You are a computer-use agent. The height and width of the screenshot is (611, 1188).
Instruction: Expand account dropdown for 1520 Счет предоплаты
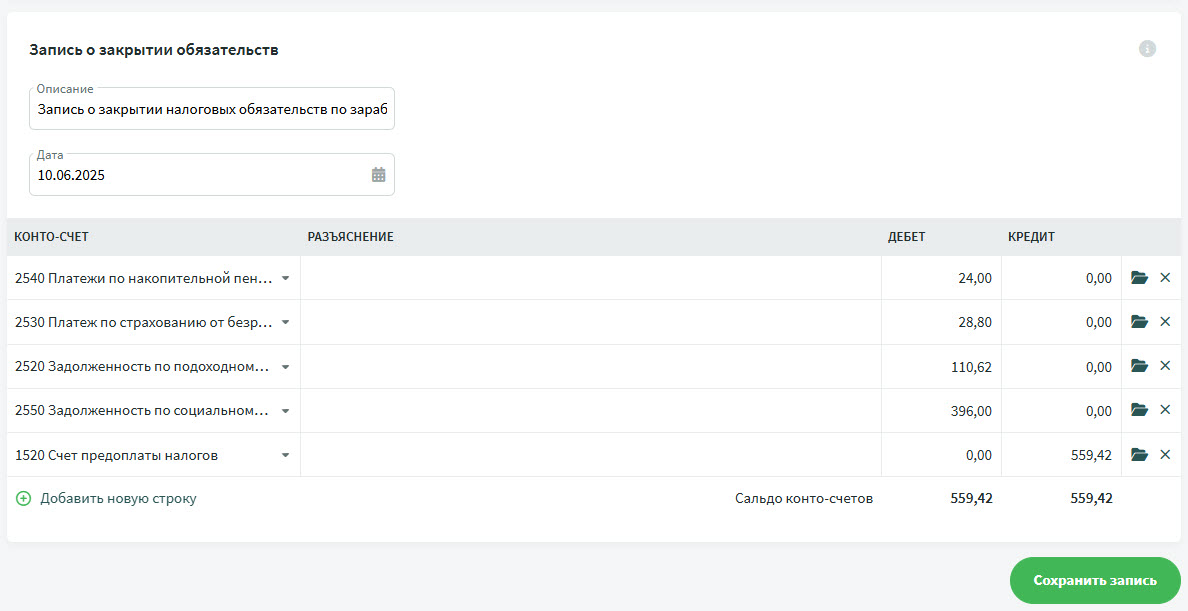click(286, 455)
